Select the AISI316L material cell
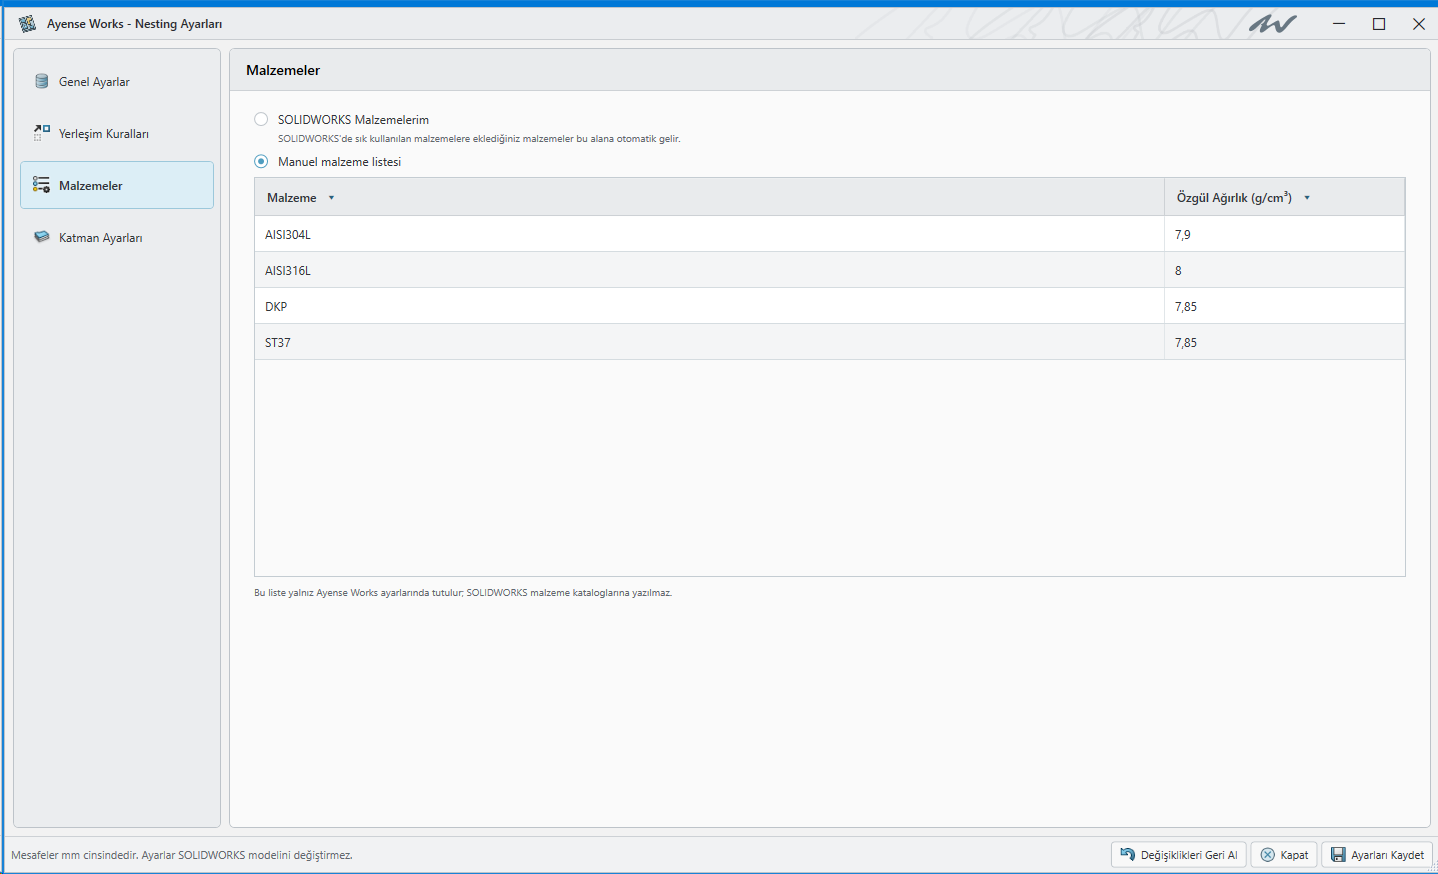This screenshot has height=874, width=1438. coord(709,270)
